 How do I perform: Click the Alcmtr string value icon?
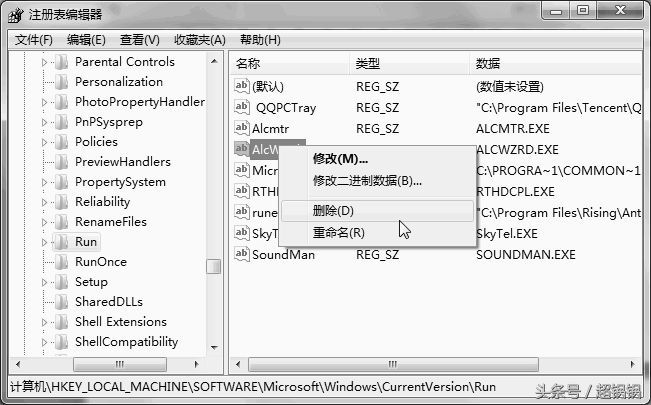point(242,128)
